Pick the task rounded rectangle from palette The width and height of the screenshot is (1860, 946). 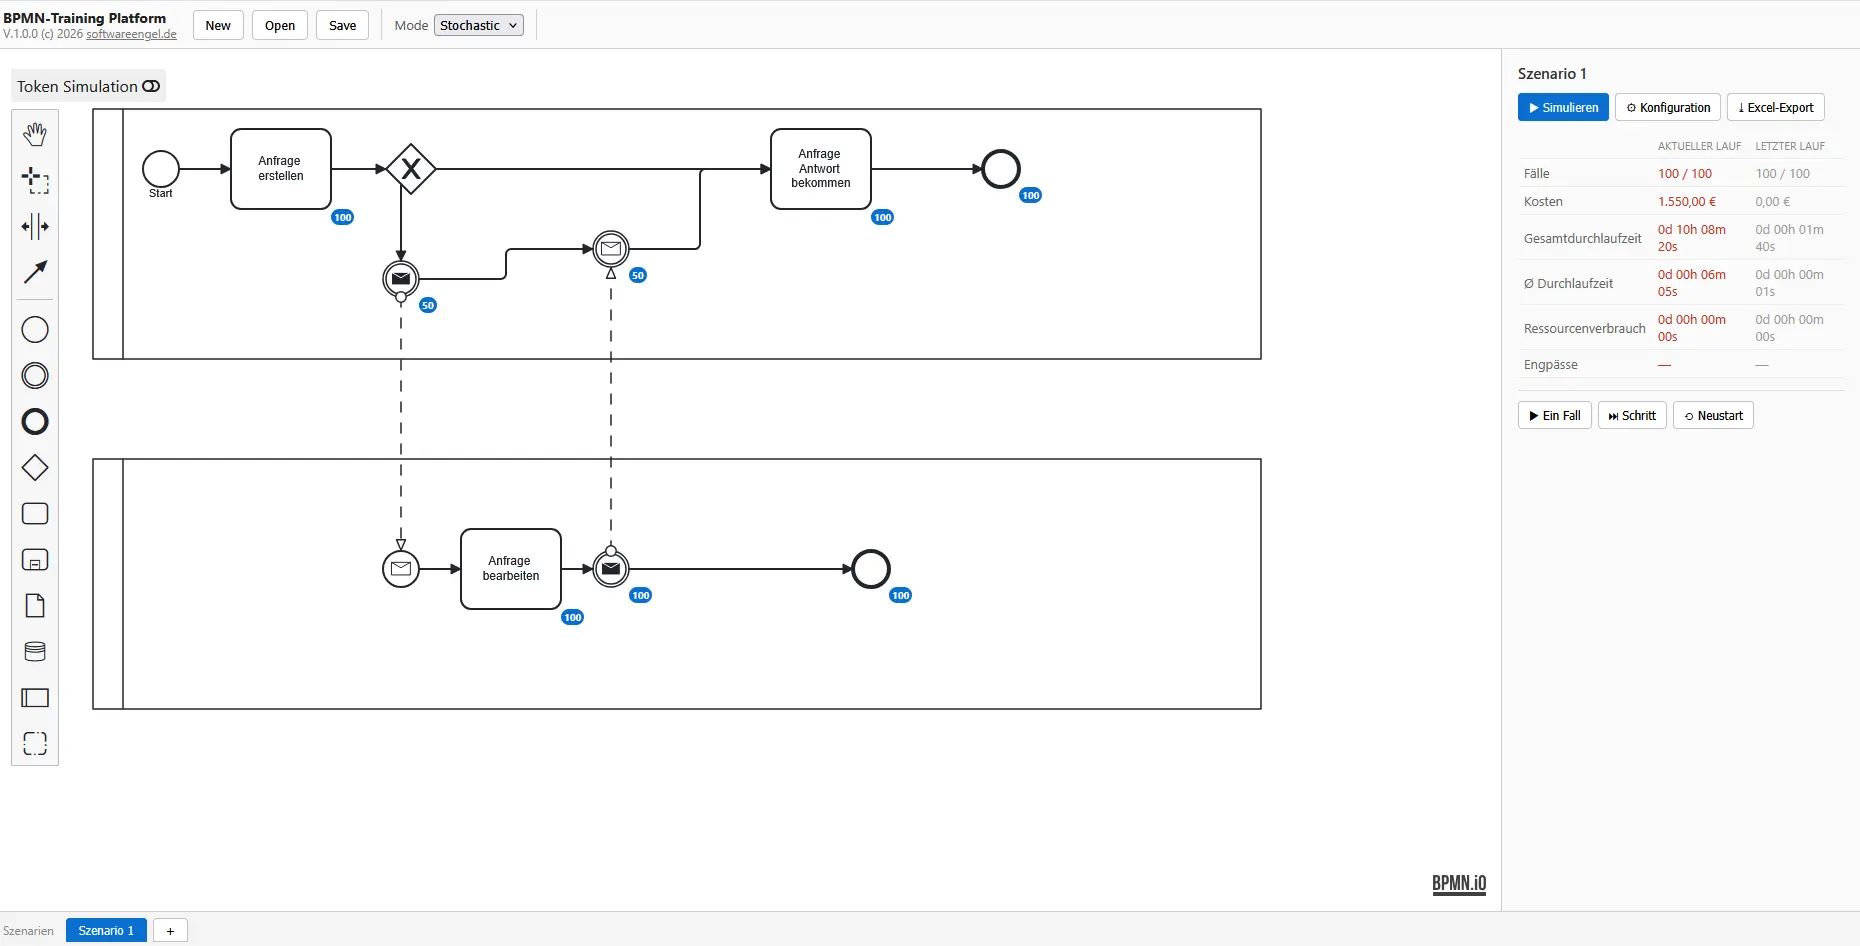(35, 514)
